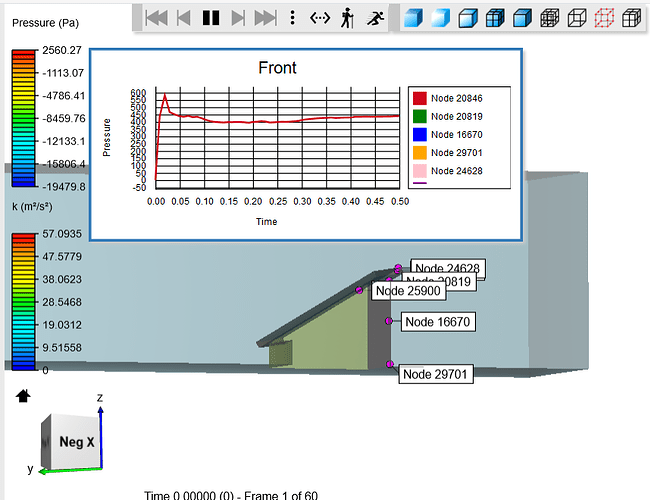650x500 pixels.
Task: Click the orange Node 29701 legend swatch
Action: click(x=420, y=153)
